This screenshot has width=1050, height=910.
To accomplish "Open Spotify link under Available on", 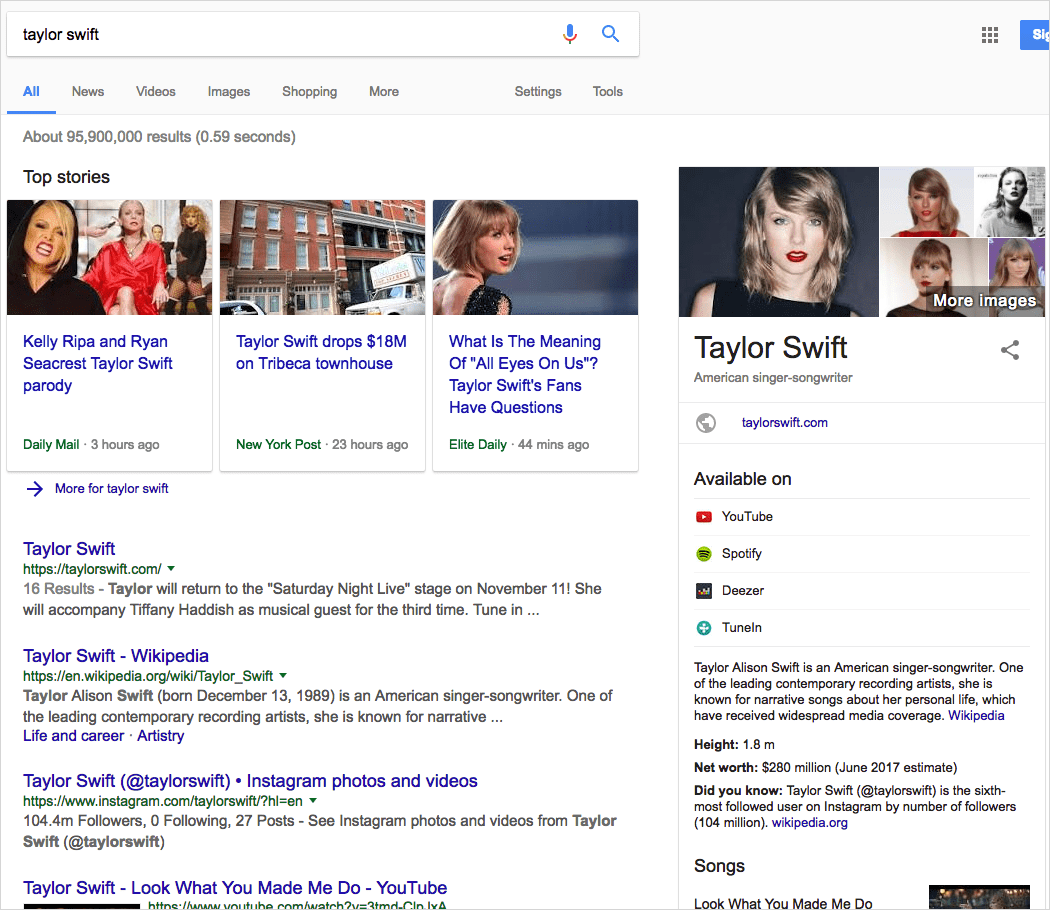I will 742,554.
